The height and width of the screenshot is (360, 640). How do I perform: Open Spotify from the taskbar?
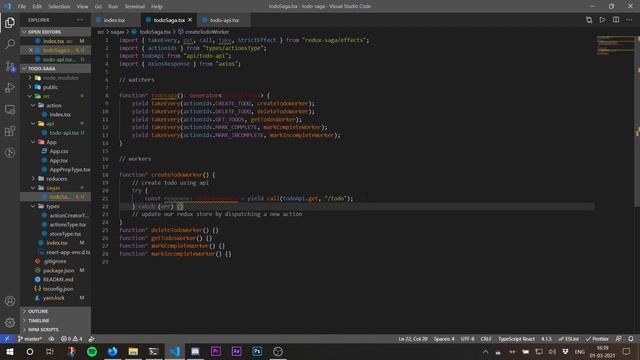click(92, 351)
